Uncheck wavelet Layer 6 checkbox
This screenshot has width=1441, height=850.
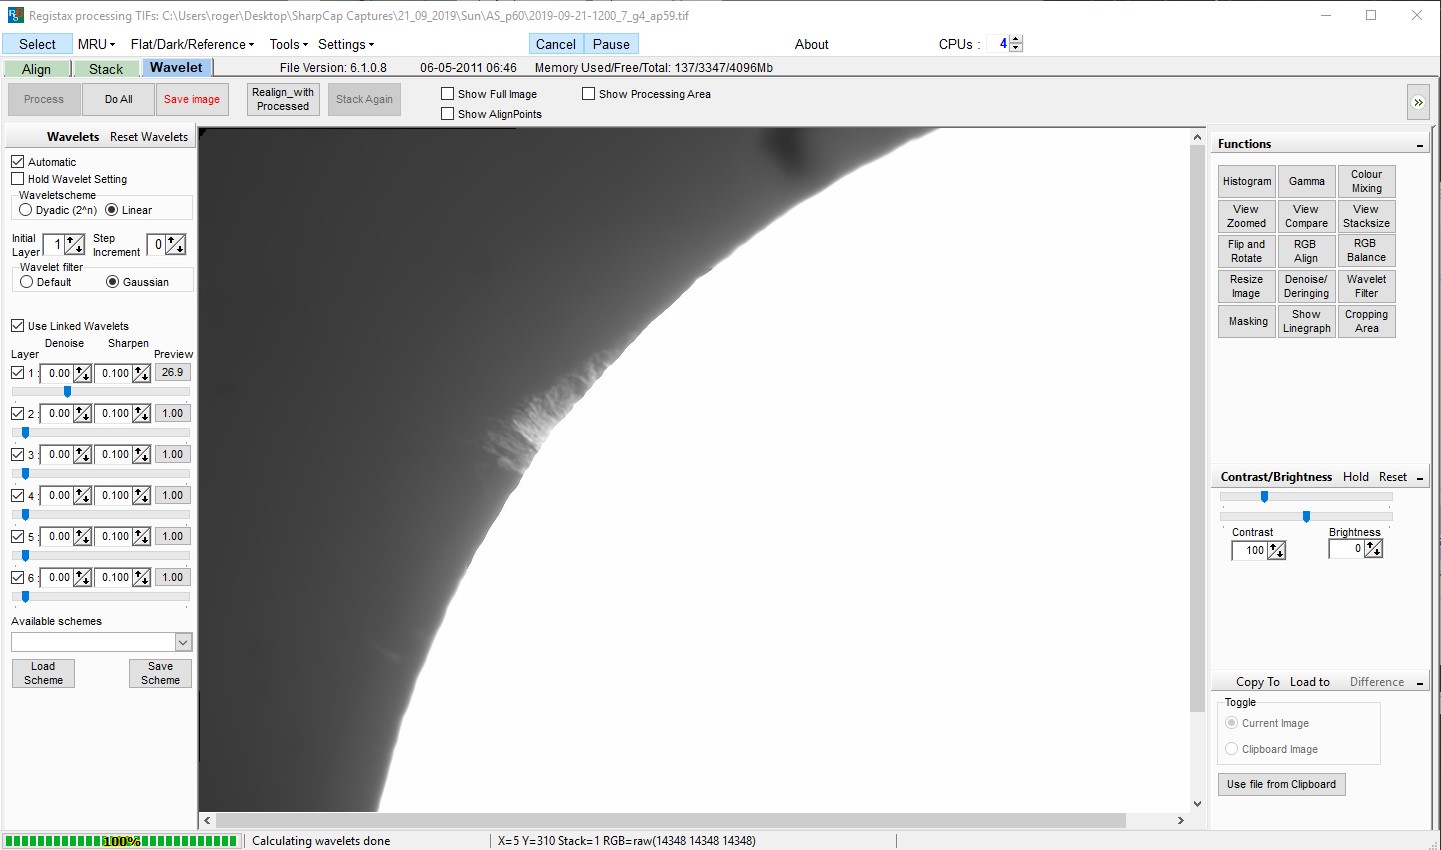coord(18,577)
